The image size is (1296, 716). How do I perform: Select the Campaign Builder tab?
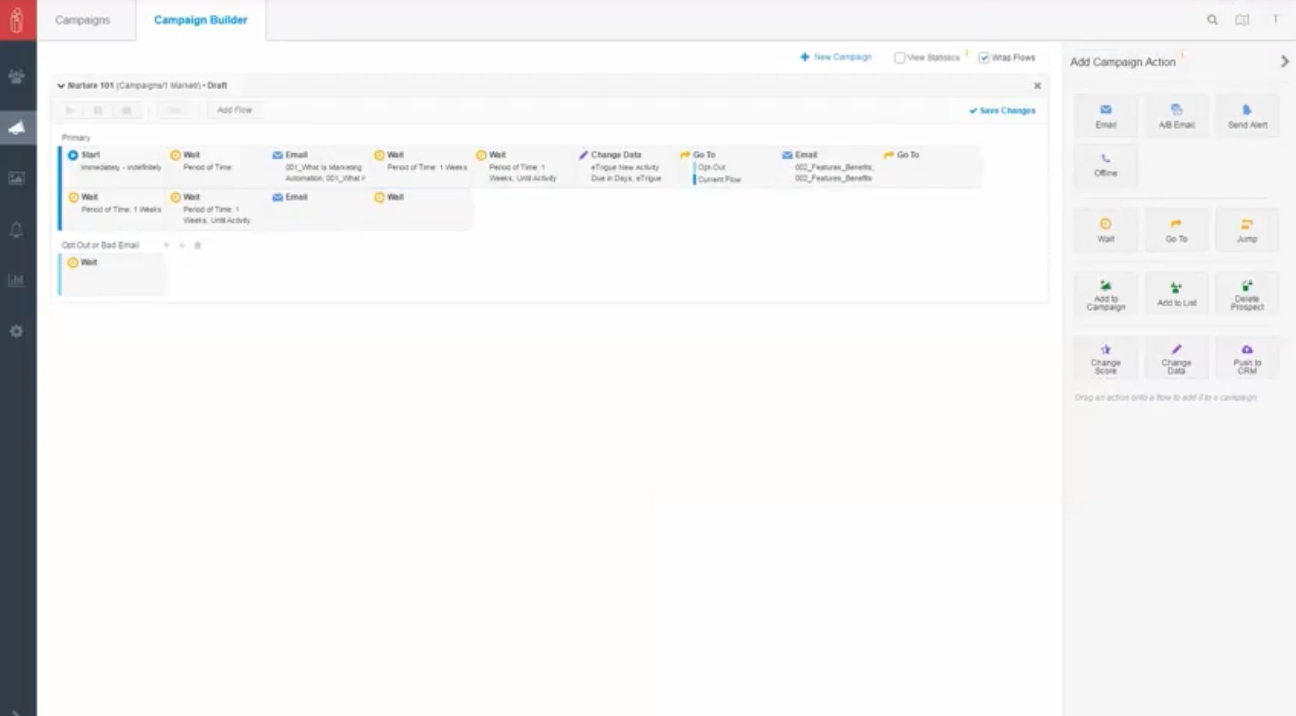[201, 20]
